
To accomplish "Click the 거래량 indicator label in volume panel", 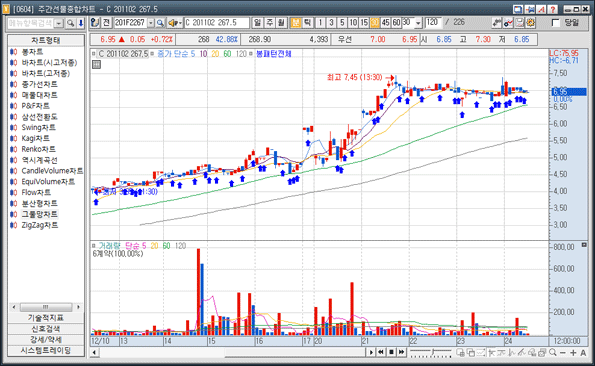I will 109,246.
